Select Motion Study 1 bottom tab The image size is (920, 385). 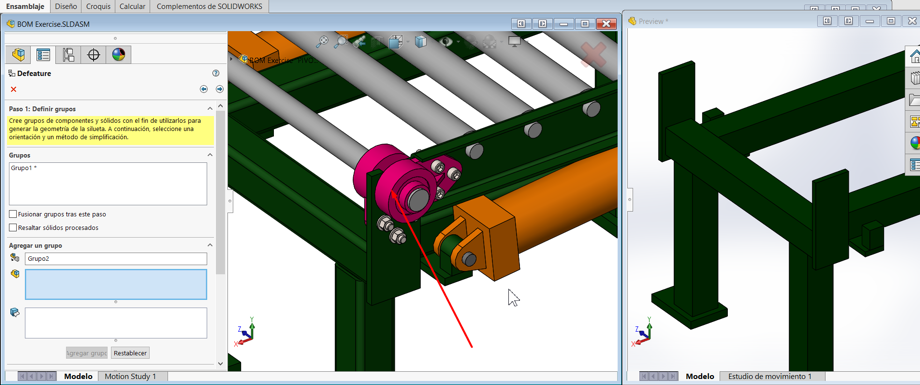(x=130, y=376)
